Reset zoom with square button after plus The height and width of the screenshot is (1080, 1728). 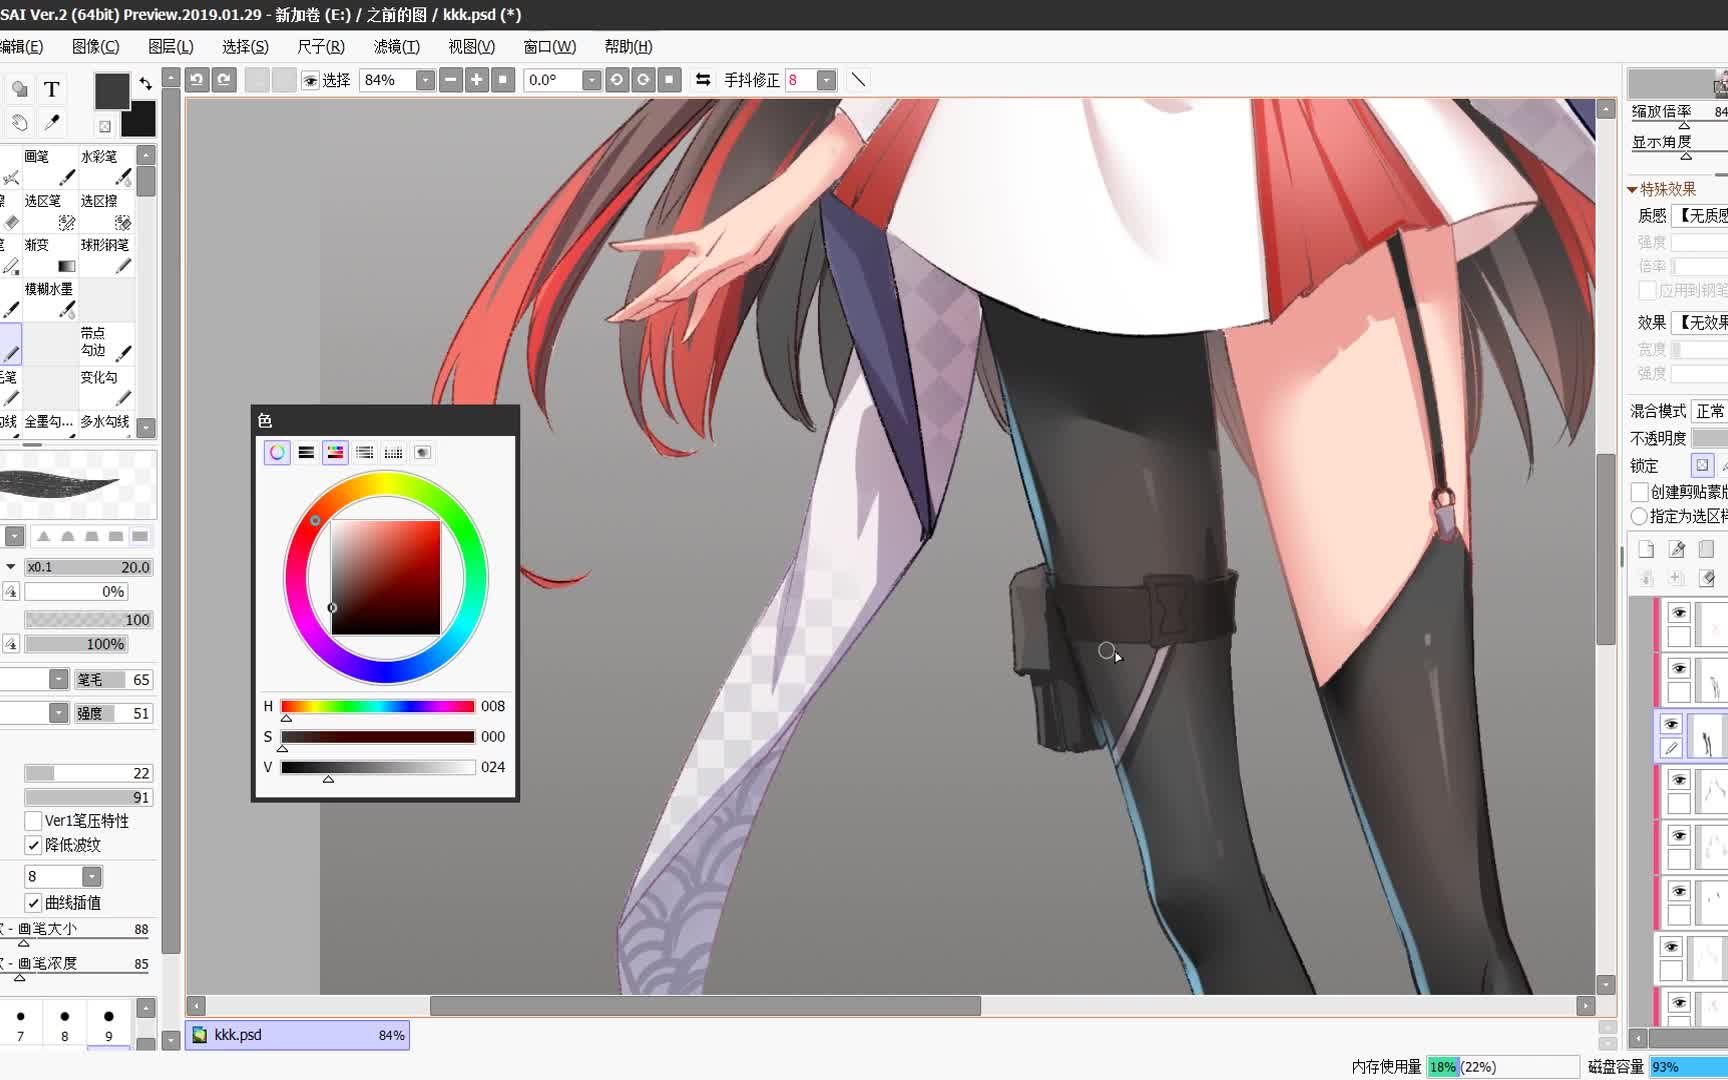tap(503, 80)
